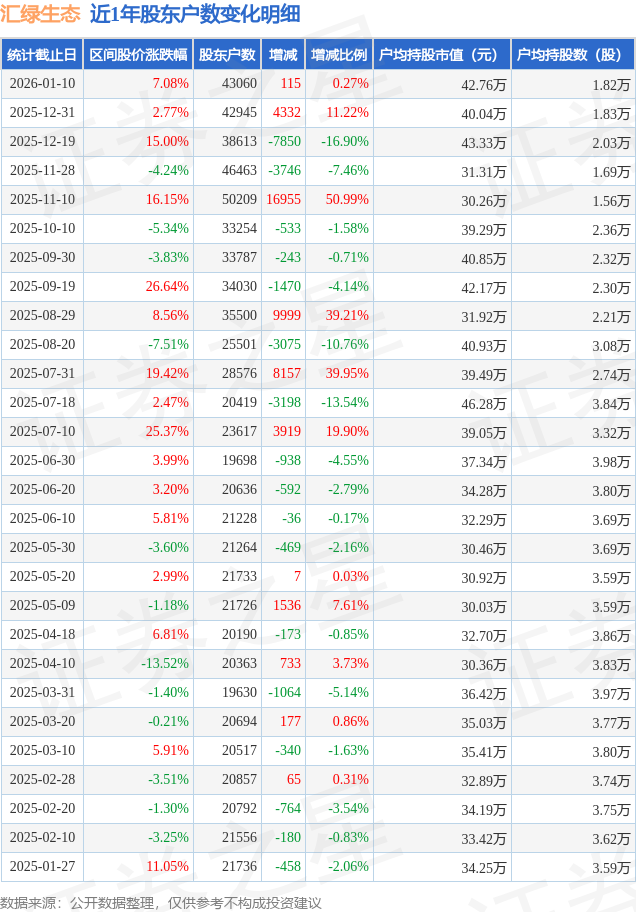Select the 增减比例 column header
Image resolution: width=636 pixels, height=912 pixels.
339,55
